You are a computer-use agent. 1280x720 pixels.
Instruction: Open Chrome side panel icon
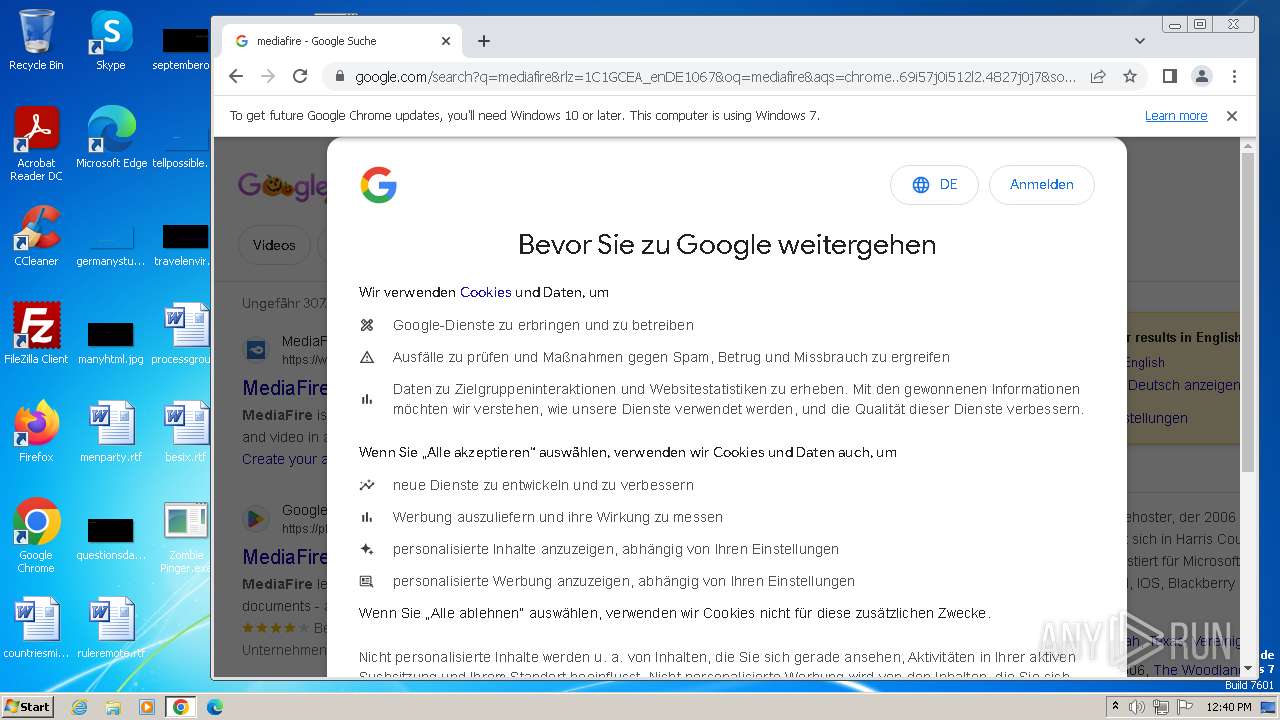tap(1169, 76)
